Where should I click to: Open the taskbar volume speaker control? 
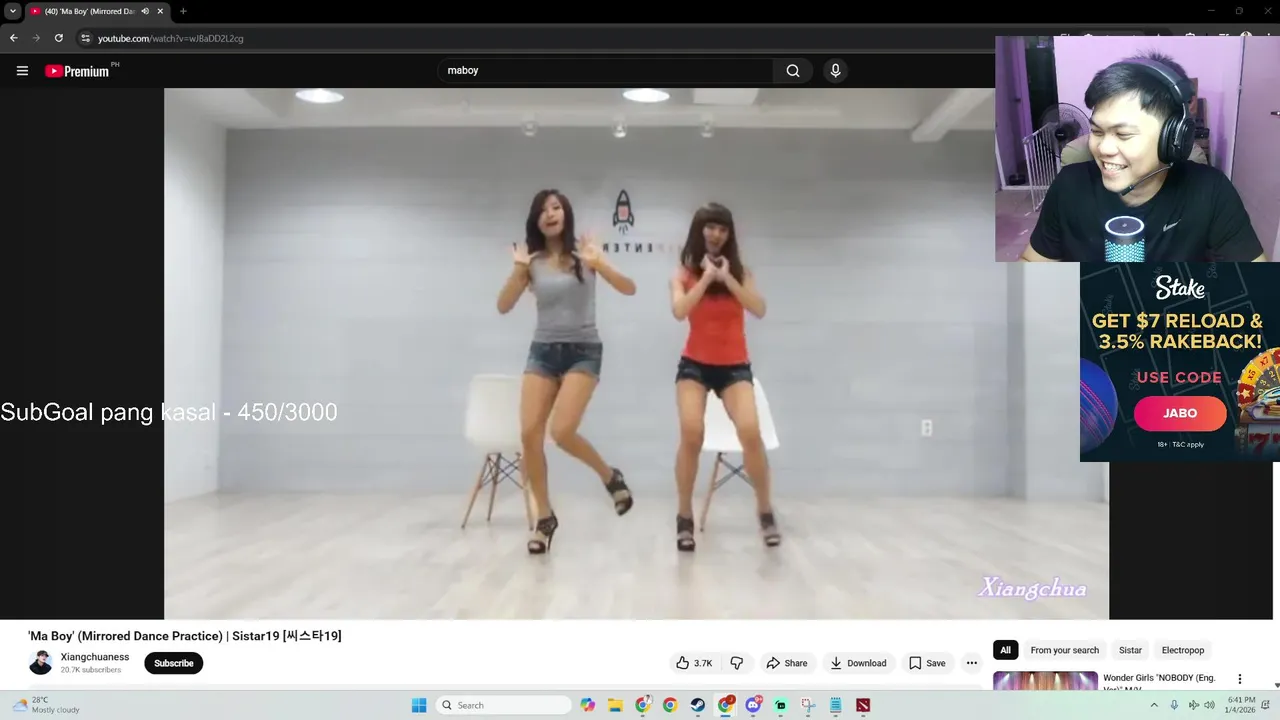[x=1209, y=705]
